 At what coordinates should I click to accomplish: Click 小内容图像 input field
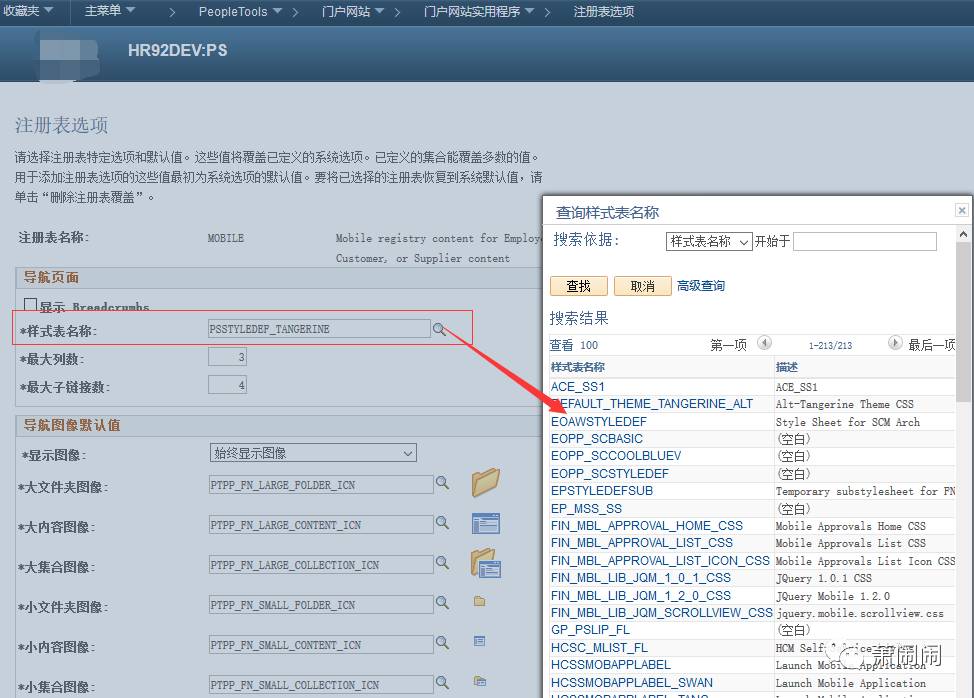pos(321,645)
